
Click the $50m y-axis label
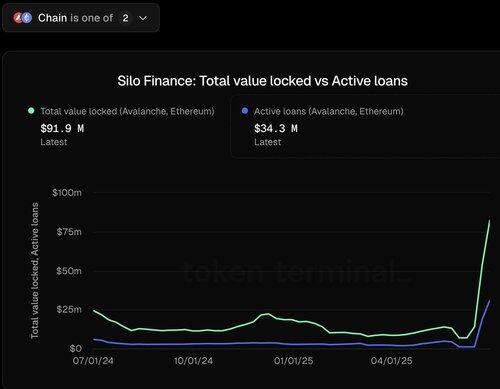(69, 271)
